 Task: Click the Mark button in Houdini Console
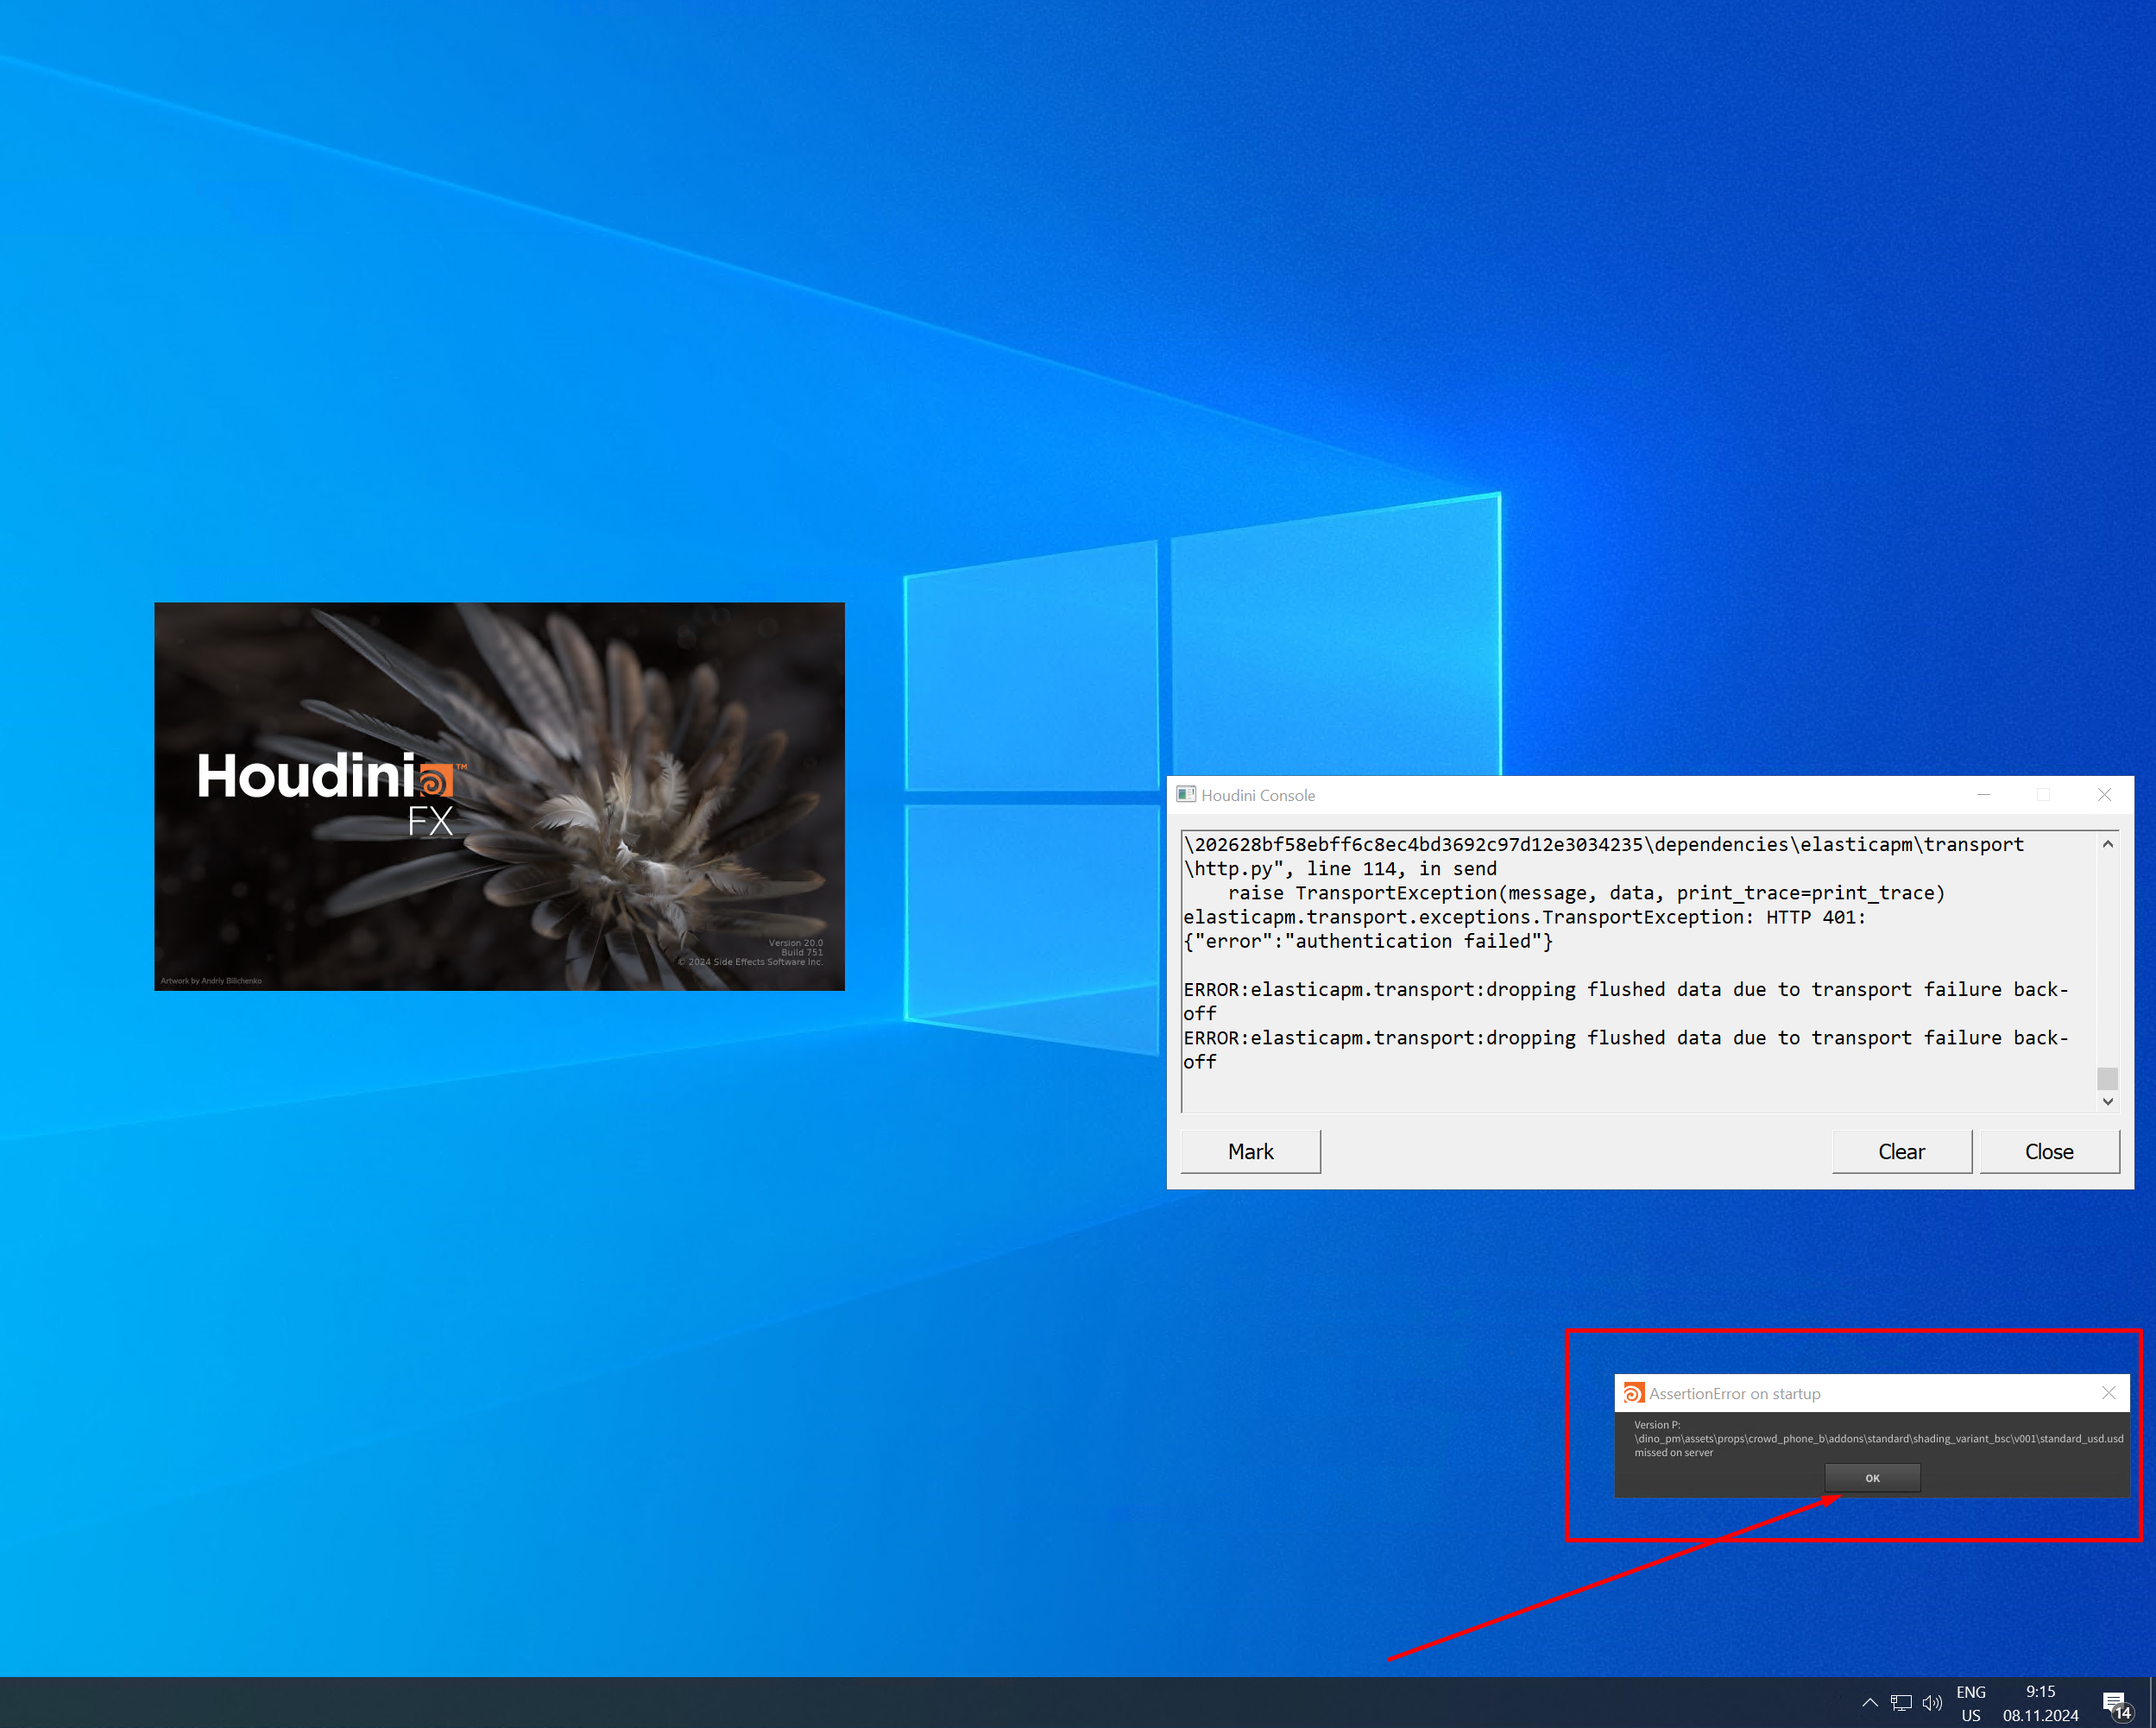click(x=1250, y=1151)
